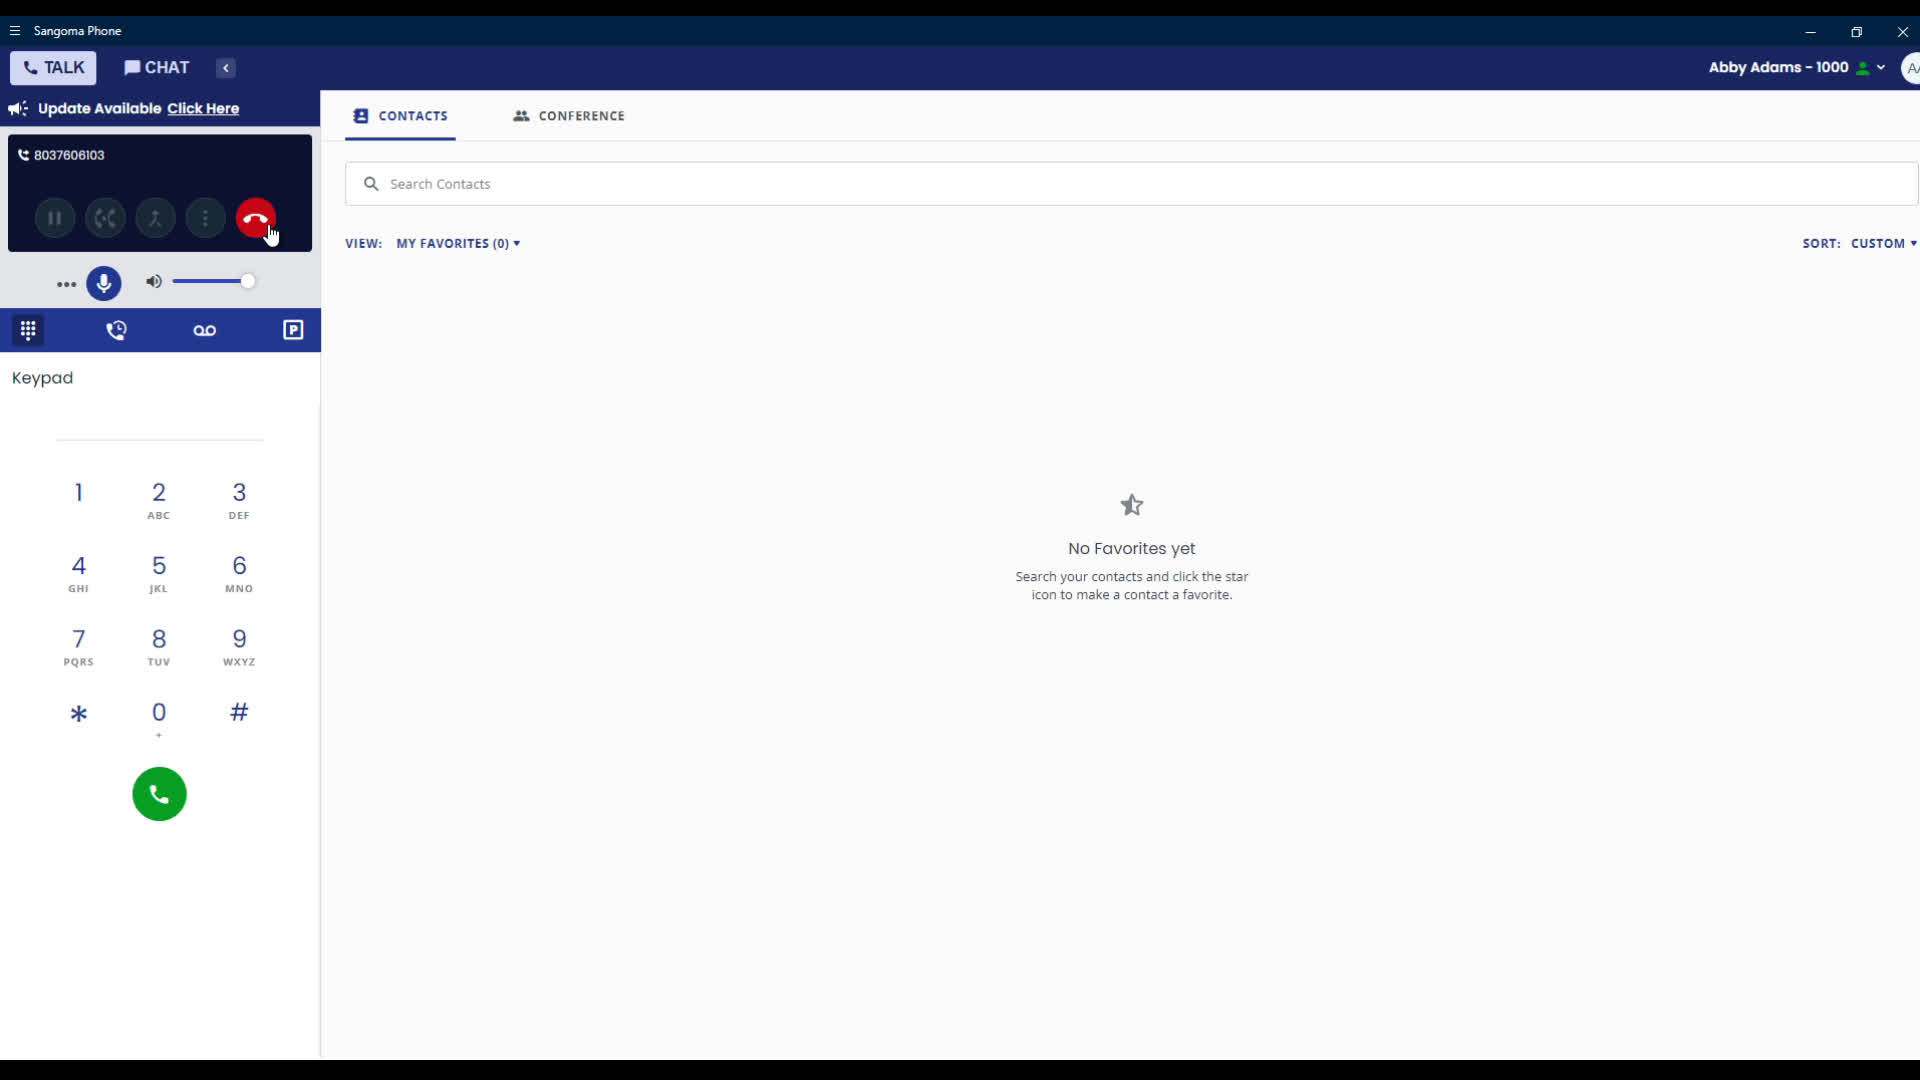Expand audio device options beside the mic
1920x1080 pixels.
pyautogui.click(x=65, y=284)
